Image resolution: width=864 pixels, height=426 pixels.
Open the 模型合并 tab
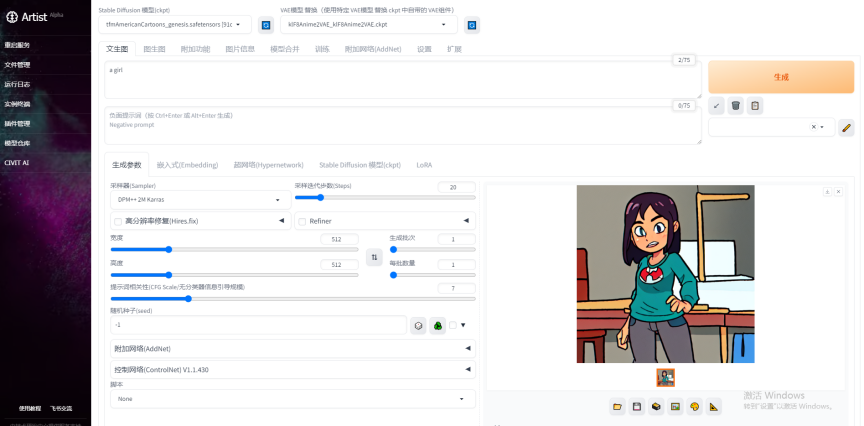click(284, 49)
